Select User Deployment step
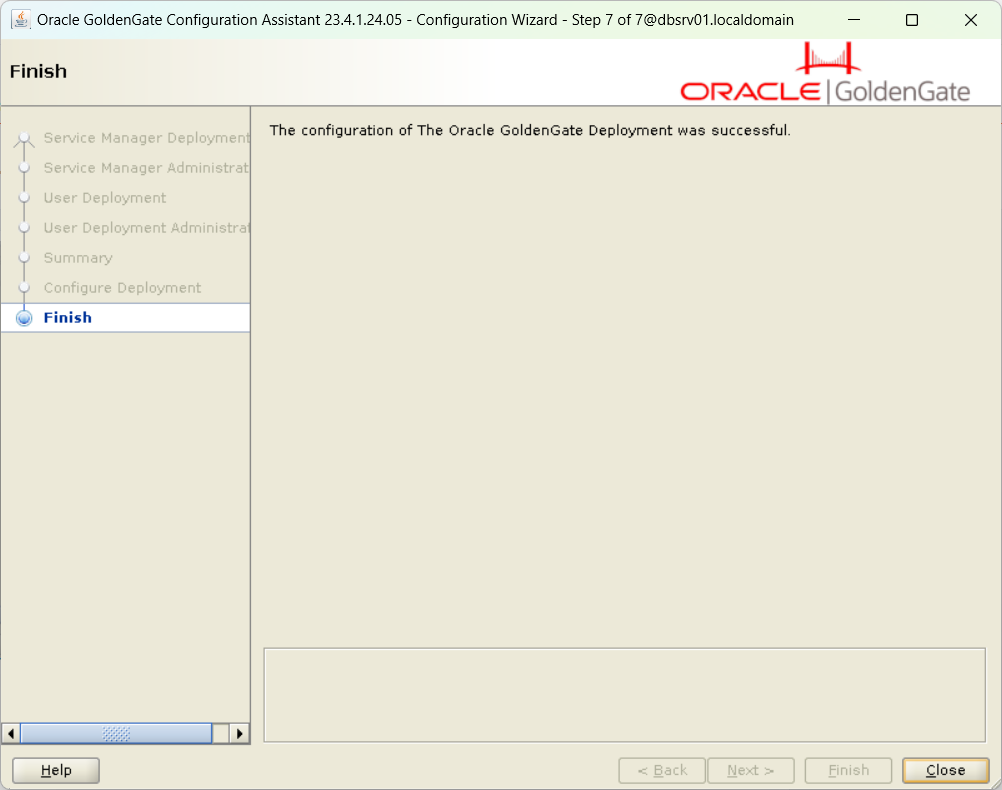Viewport: 1002px width, 790px height. (105, 198)
